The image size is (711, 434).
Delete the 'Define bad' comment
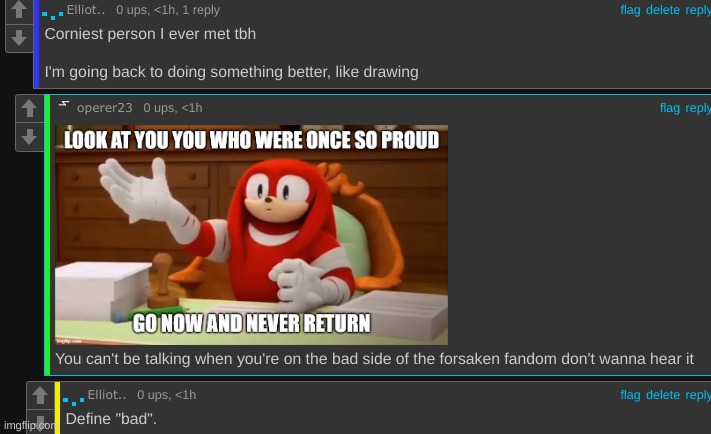662,395
